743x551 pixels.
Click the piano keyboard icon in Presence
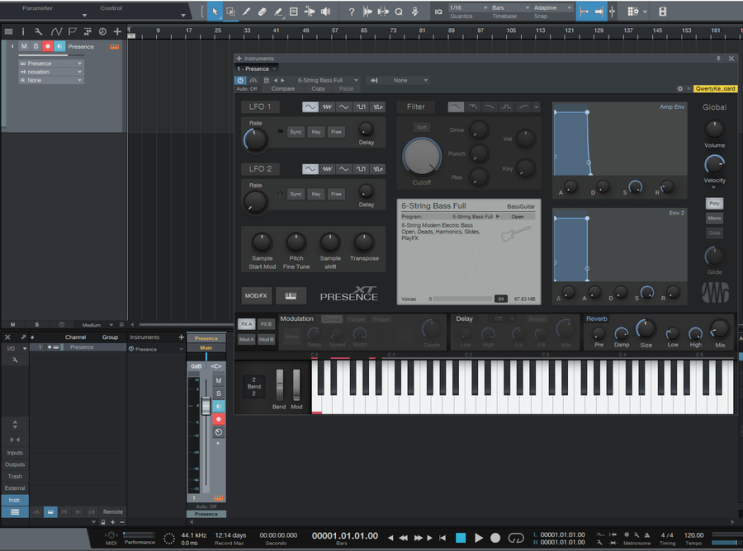[x=290, y=296]
